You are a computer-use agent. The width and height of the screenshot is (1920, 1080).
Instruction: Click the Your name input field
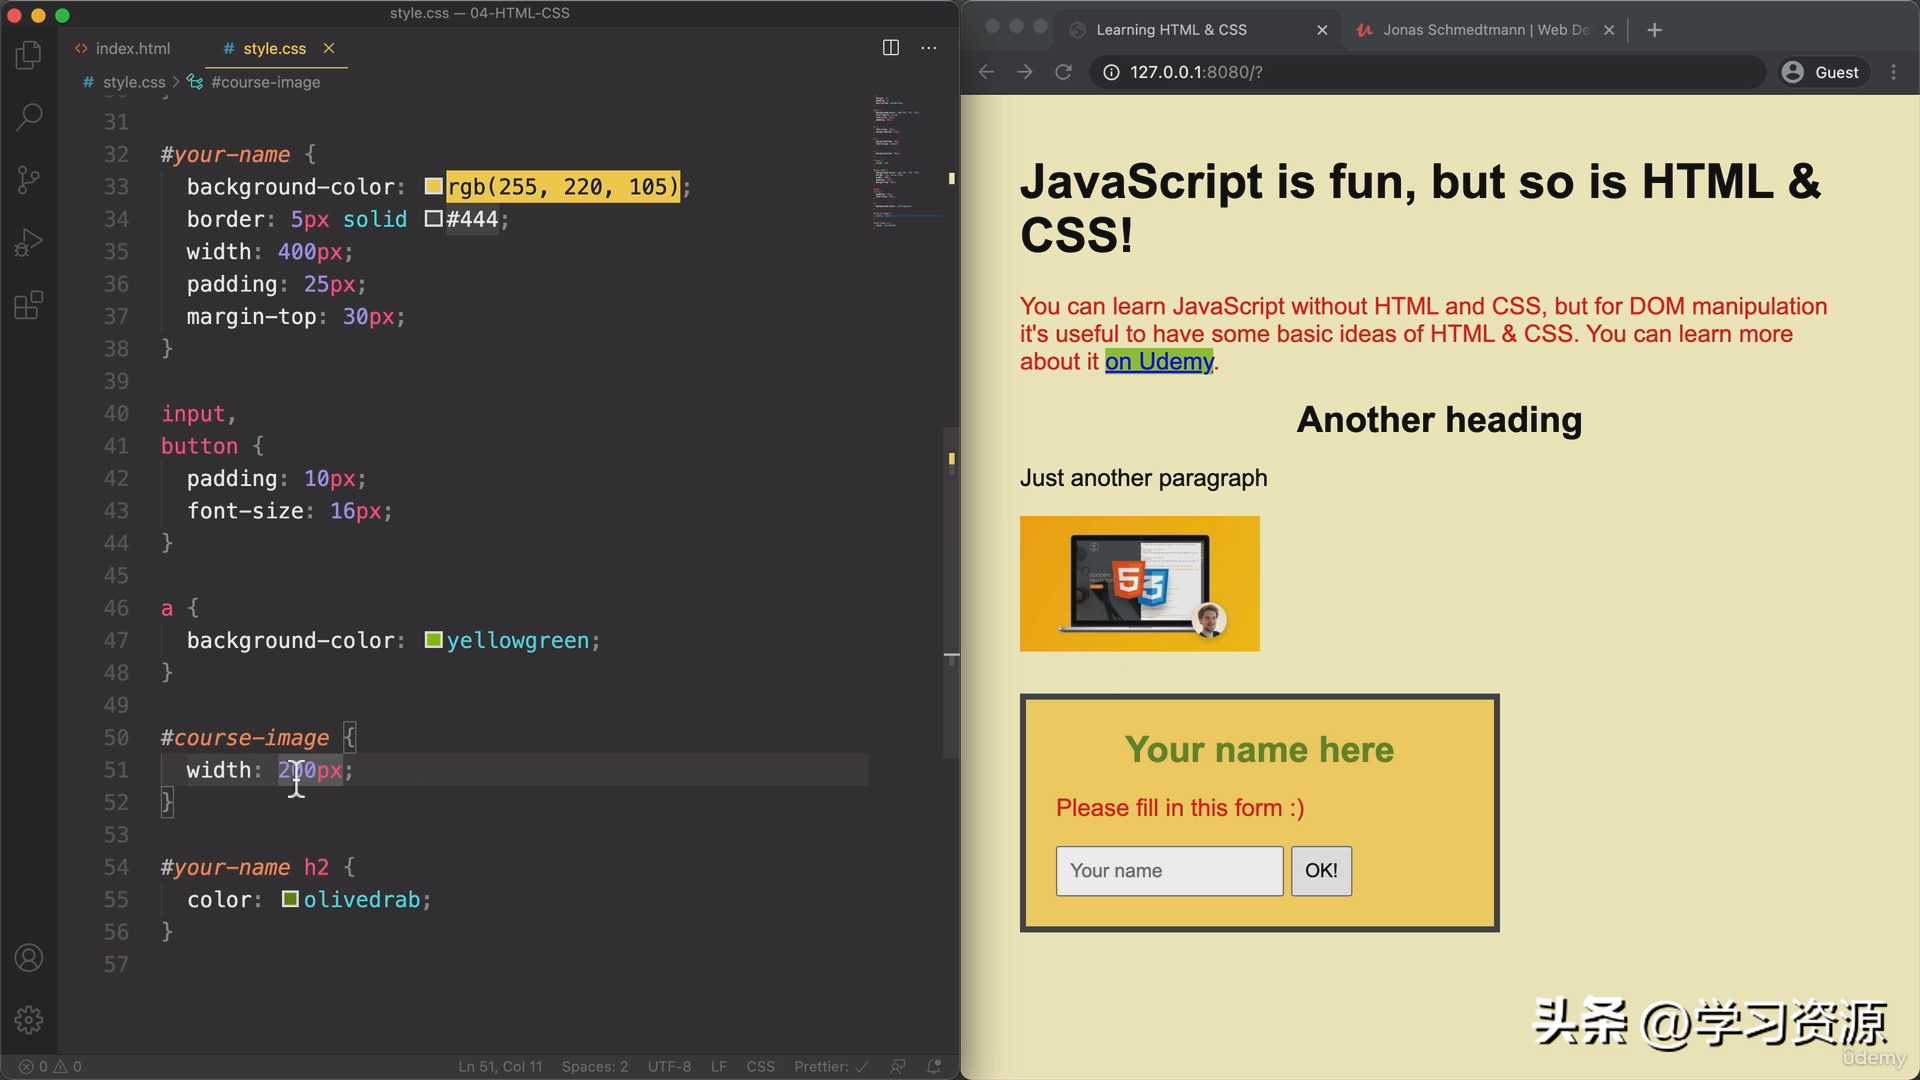click(1168, 870)
